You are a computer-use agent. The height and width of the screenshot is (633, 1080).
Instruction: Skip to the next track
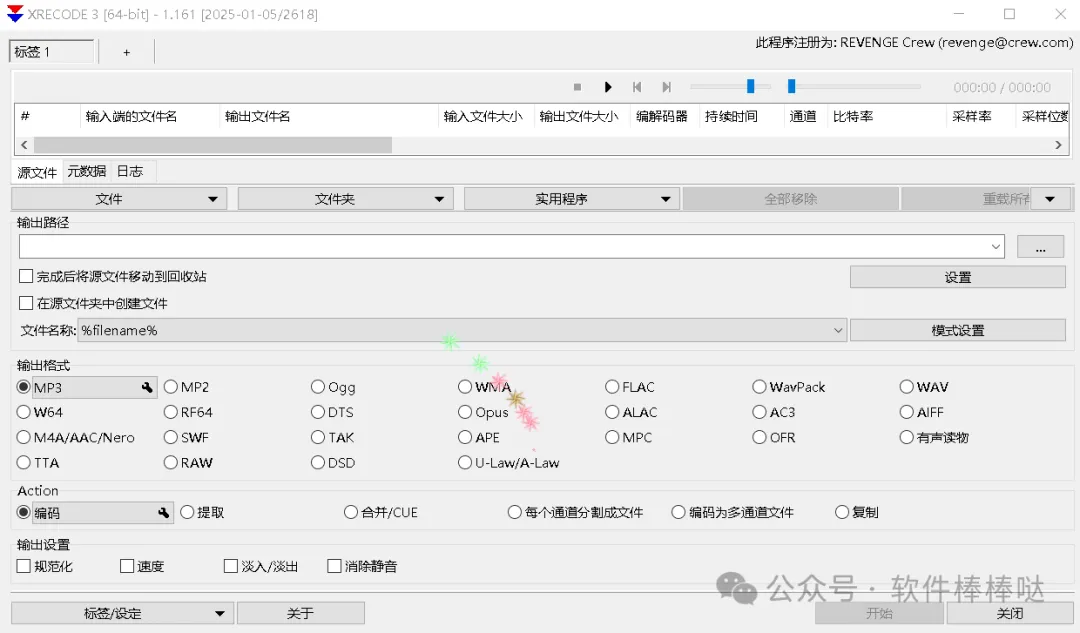tap(666, 87)
